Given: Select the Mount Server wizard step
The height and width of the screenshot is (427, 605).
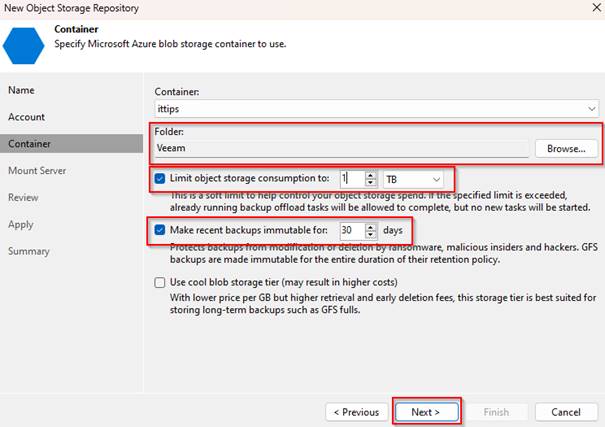Looking at the screenshot, I should click(37, 170).
